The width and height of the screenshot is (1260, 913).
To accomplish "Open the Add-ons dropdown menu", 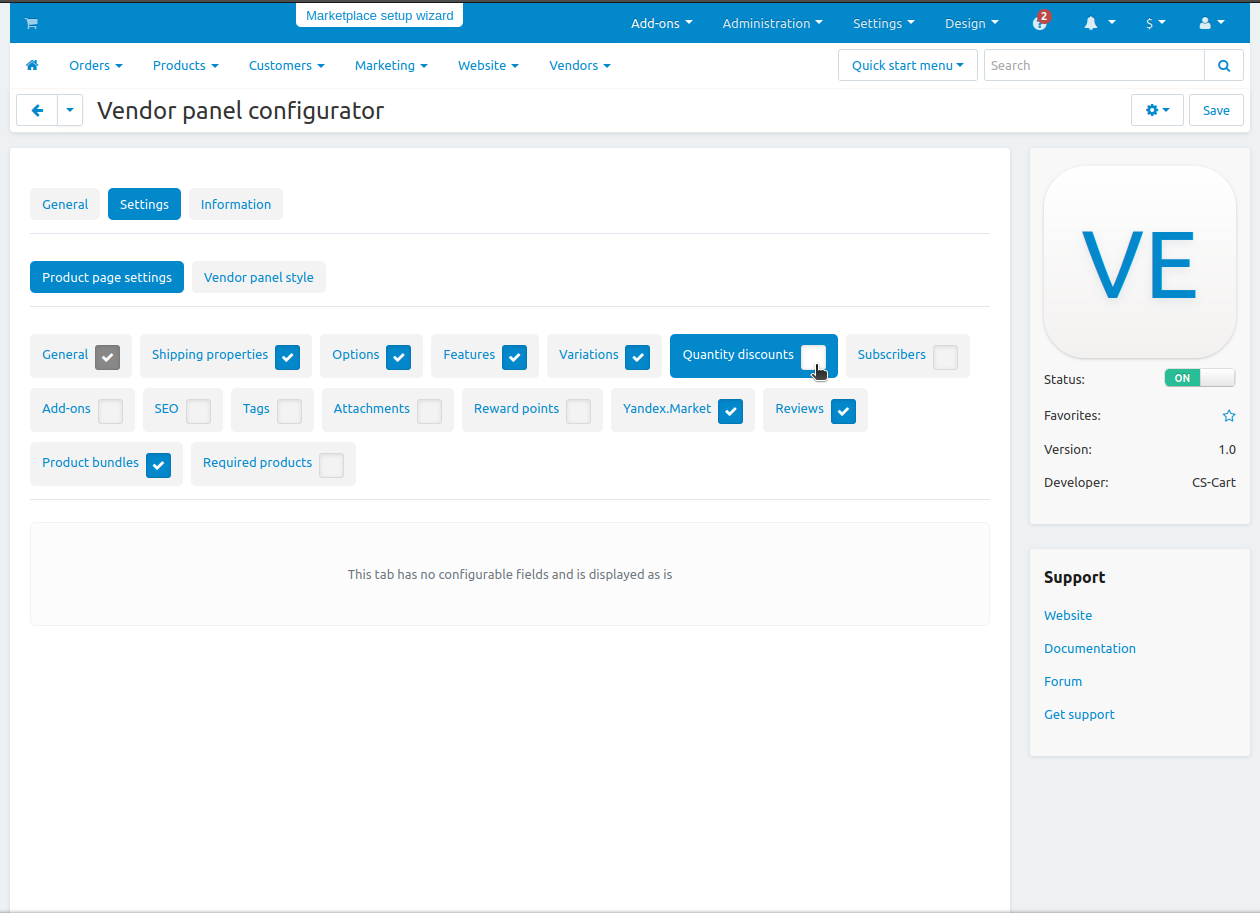I will tap(661, 23).
